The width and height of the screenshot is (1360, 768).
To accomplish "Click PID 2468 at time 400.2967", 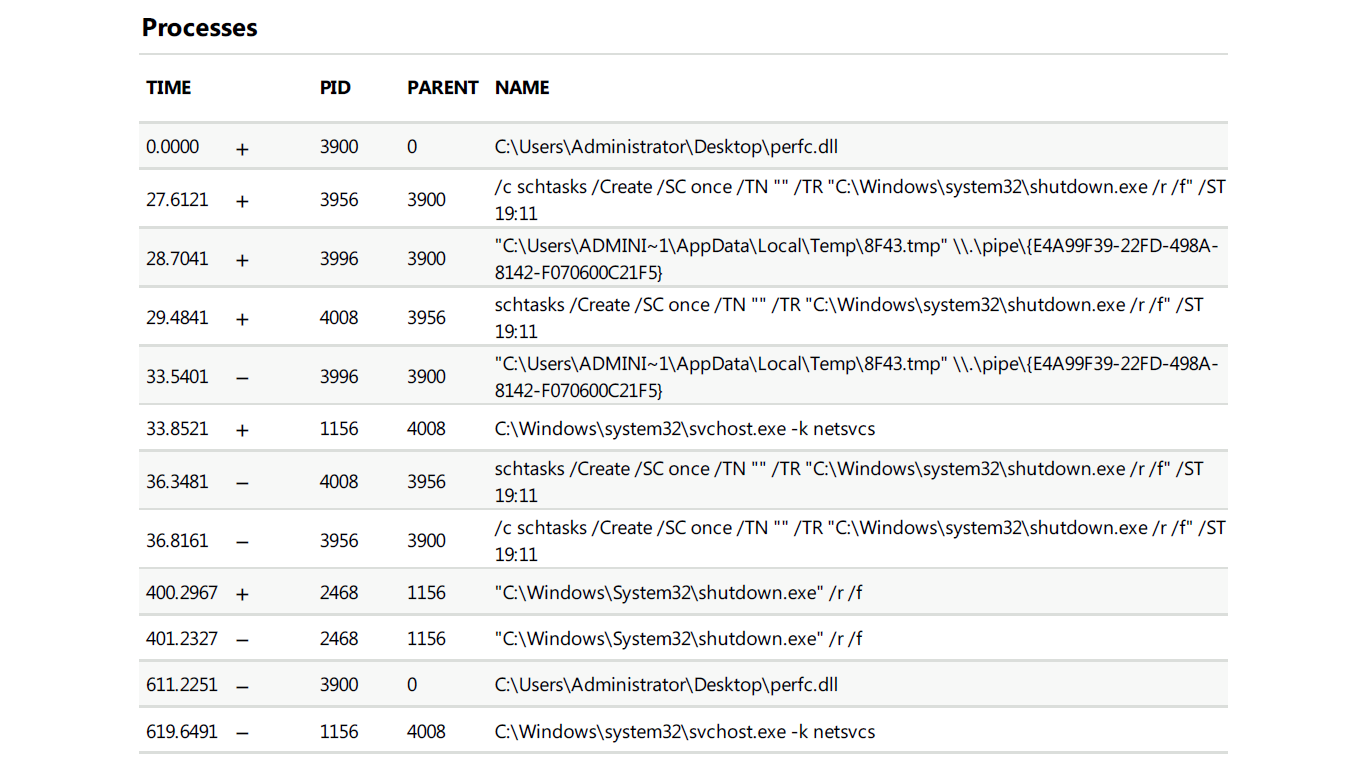I will [x=339, y=593].
